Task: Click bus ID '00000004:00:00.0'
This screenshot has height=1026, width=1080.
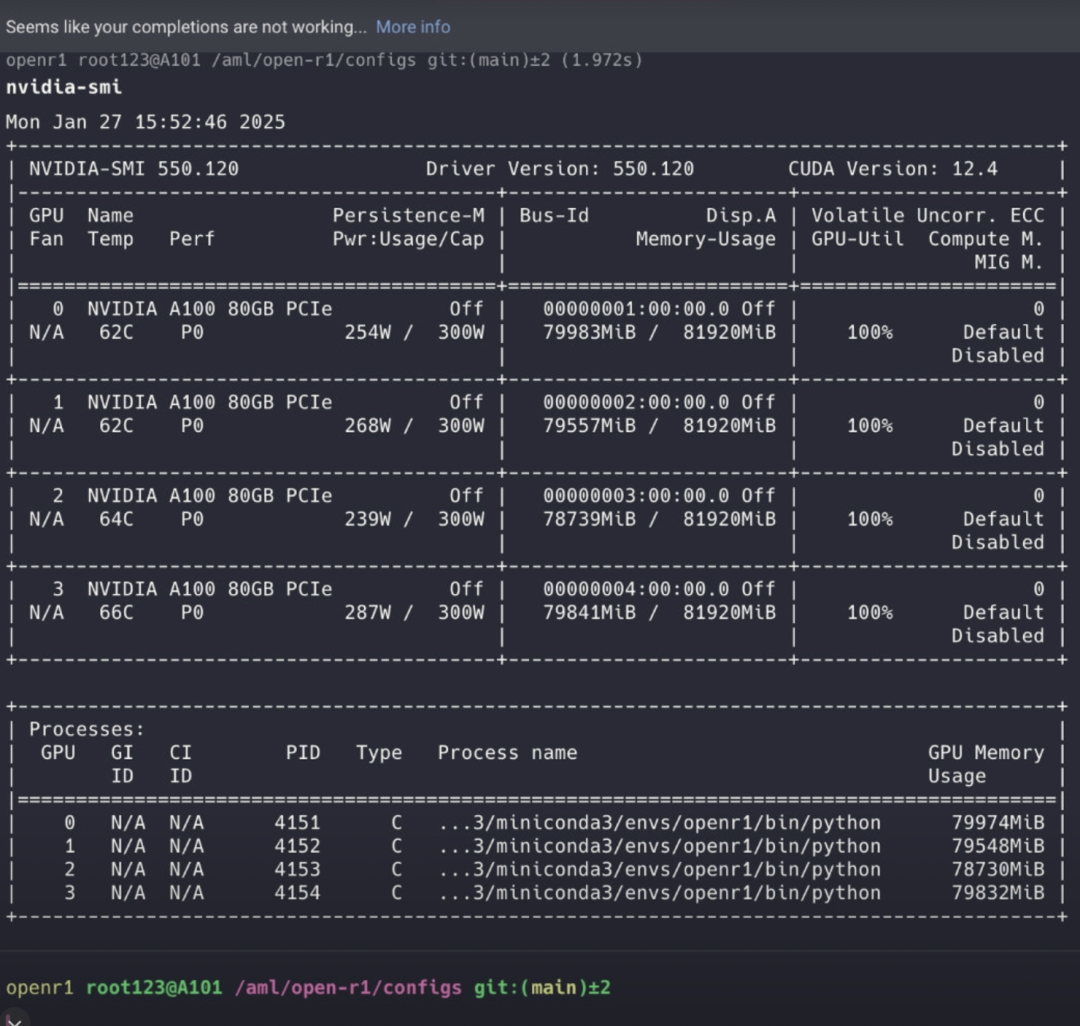Action: pos(636,589)
